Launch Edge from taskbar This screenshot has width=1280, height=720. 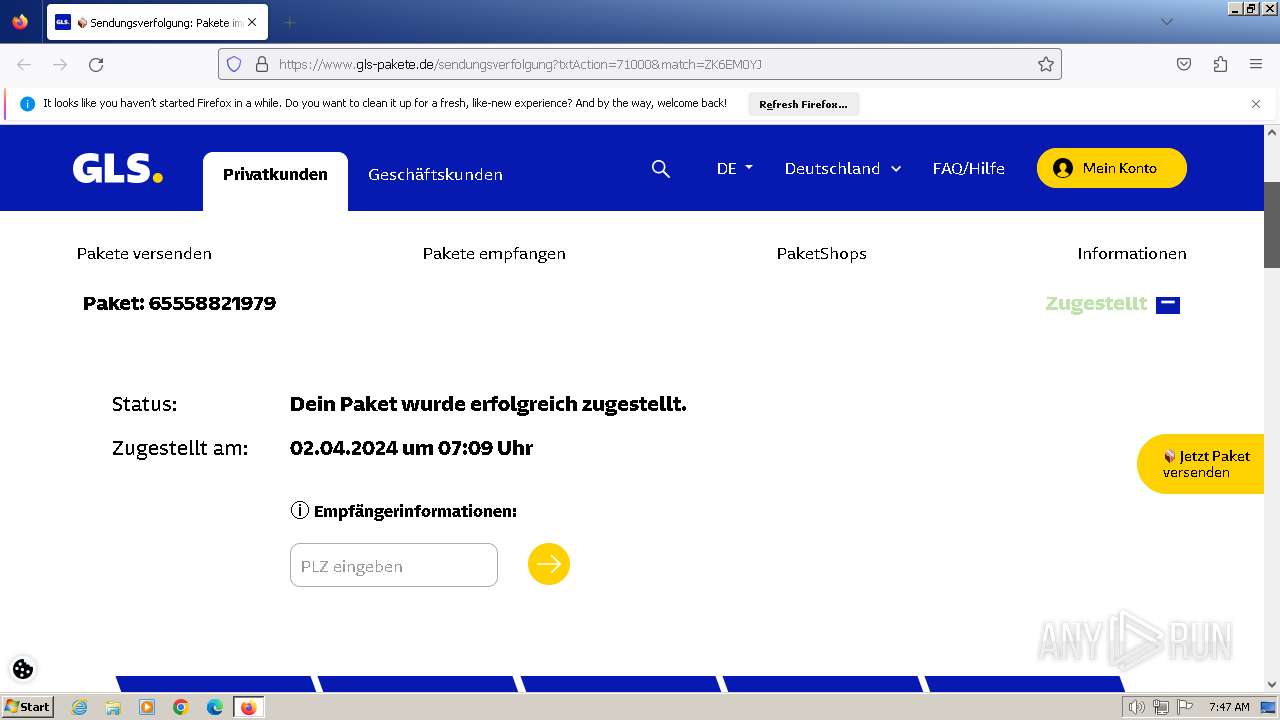pyautogui.click(x=215, y=707)
